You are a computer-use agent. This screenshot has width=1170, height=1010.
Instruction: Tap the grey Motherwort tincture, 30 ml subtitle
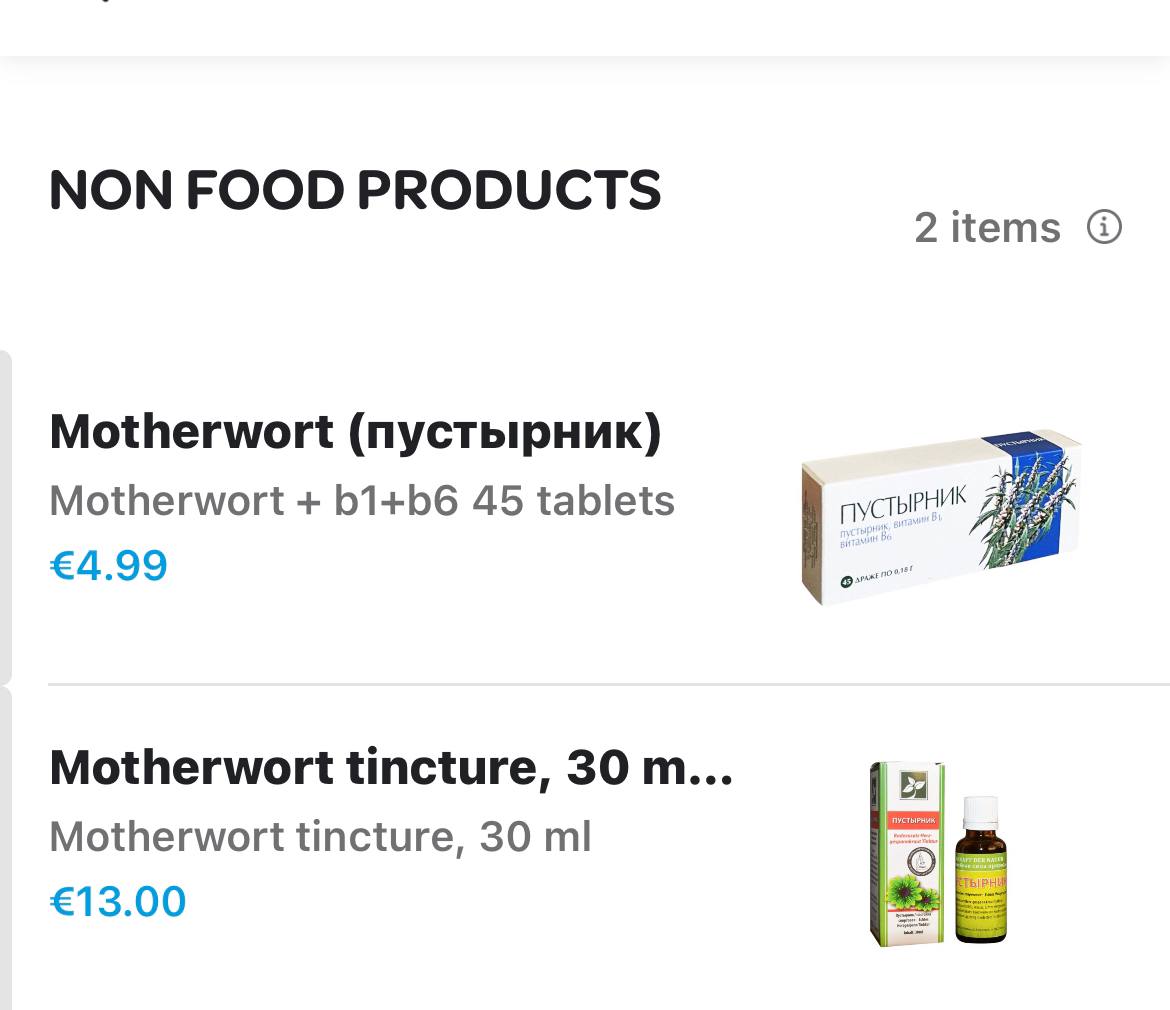[x=320, y=837]
